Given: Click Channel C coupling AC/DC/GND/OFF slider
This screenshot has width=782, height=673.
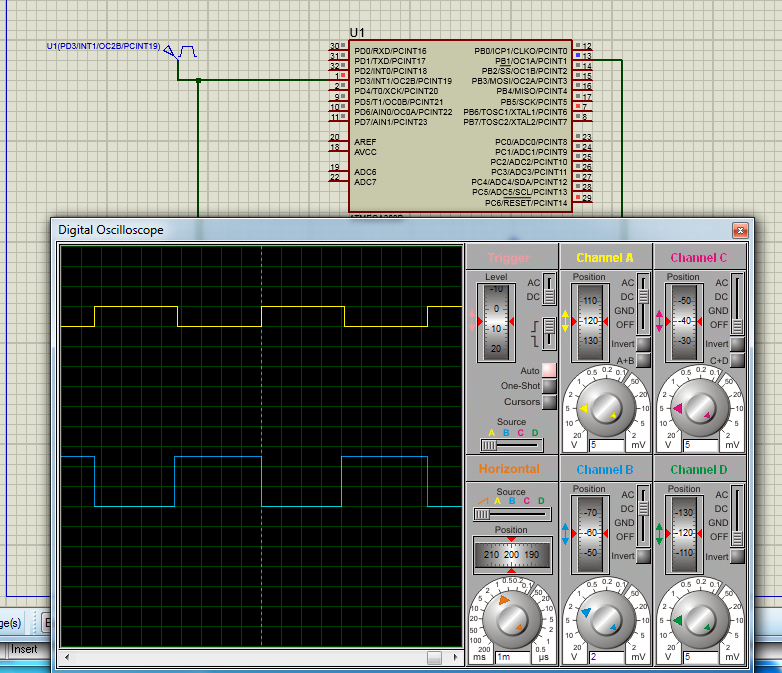Looking at the screenshot, I should (x=737, y=304).
